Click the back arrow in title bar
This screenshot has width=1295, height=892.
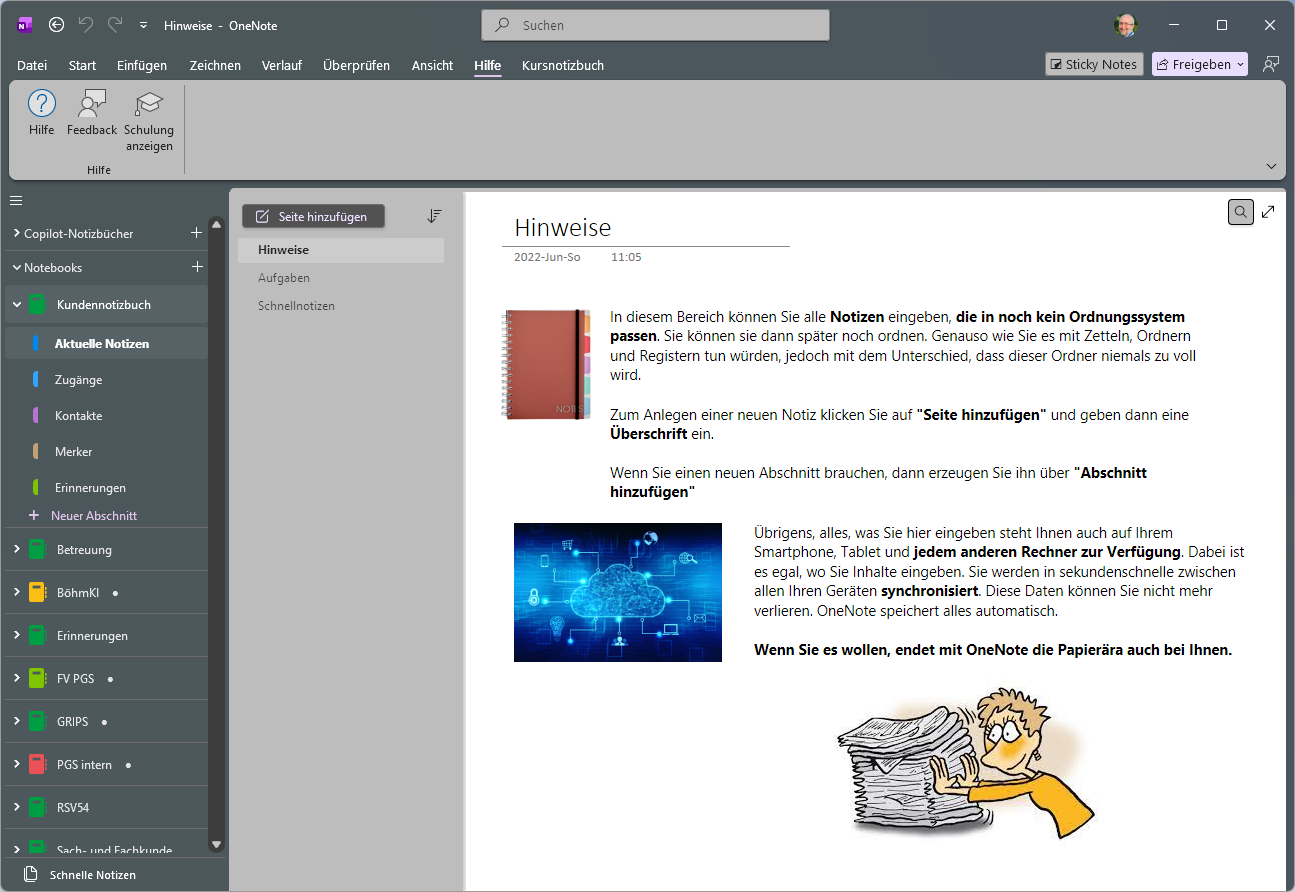(57, 25)
